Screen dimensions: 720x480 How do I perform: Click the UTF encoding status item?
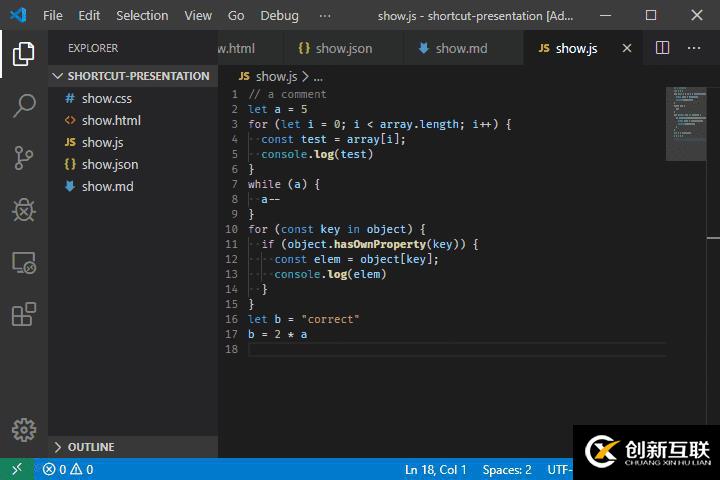560,469
